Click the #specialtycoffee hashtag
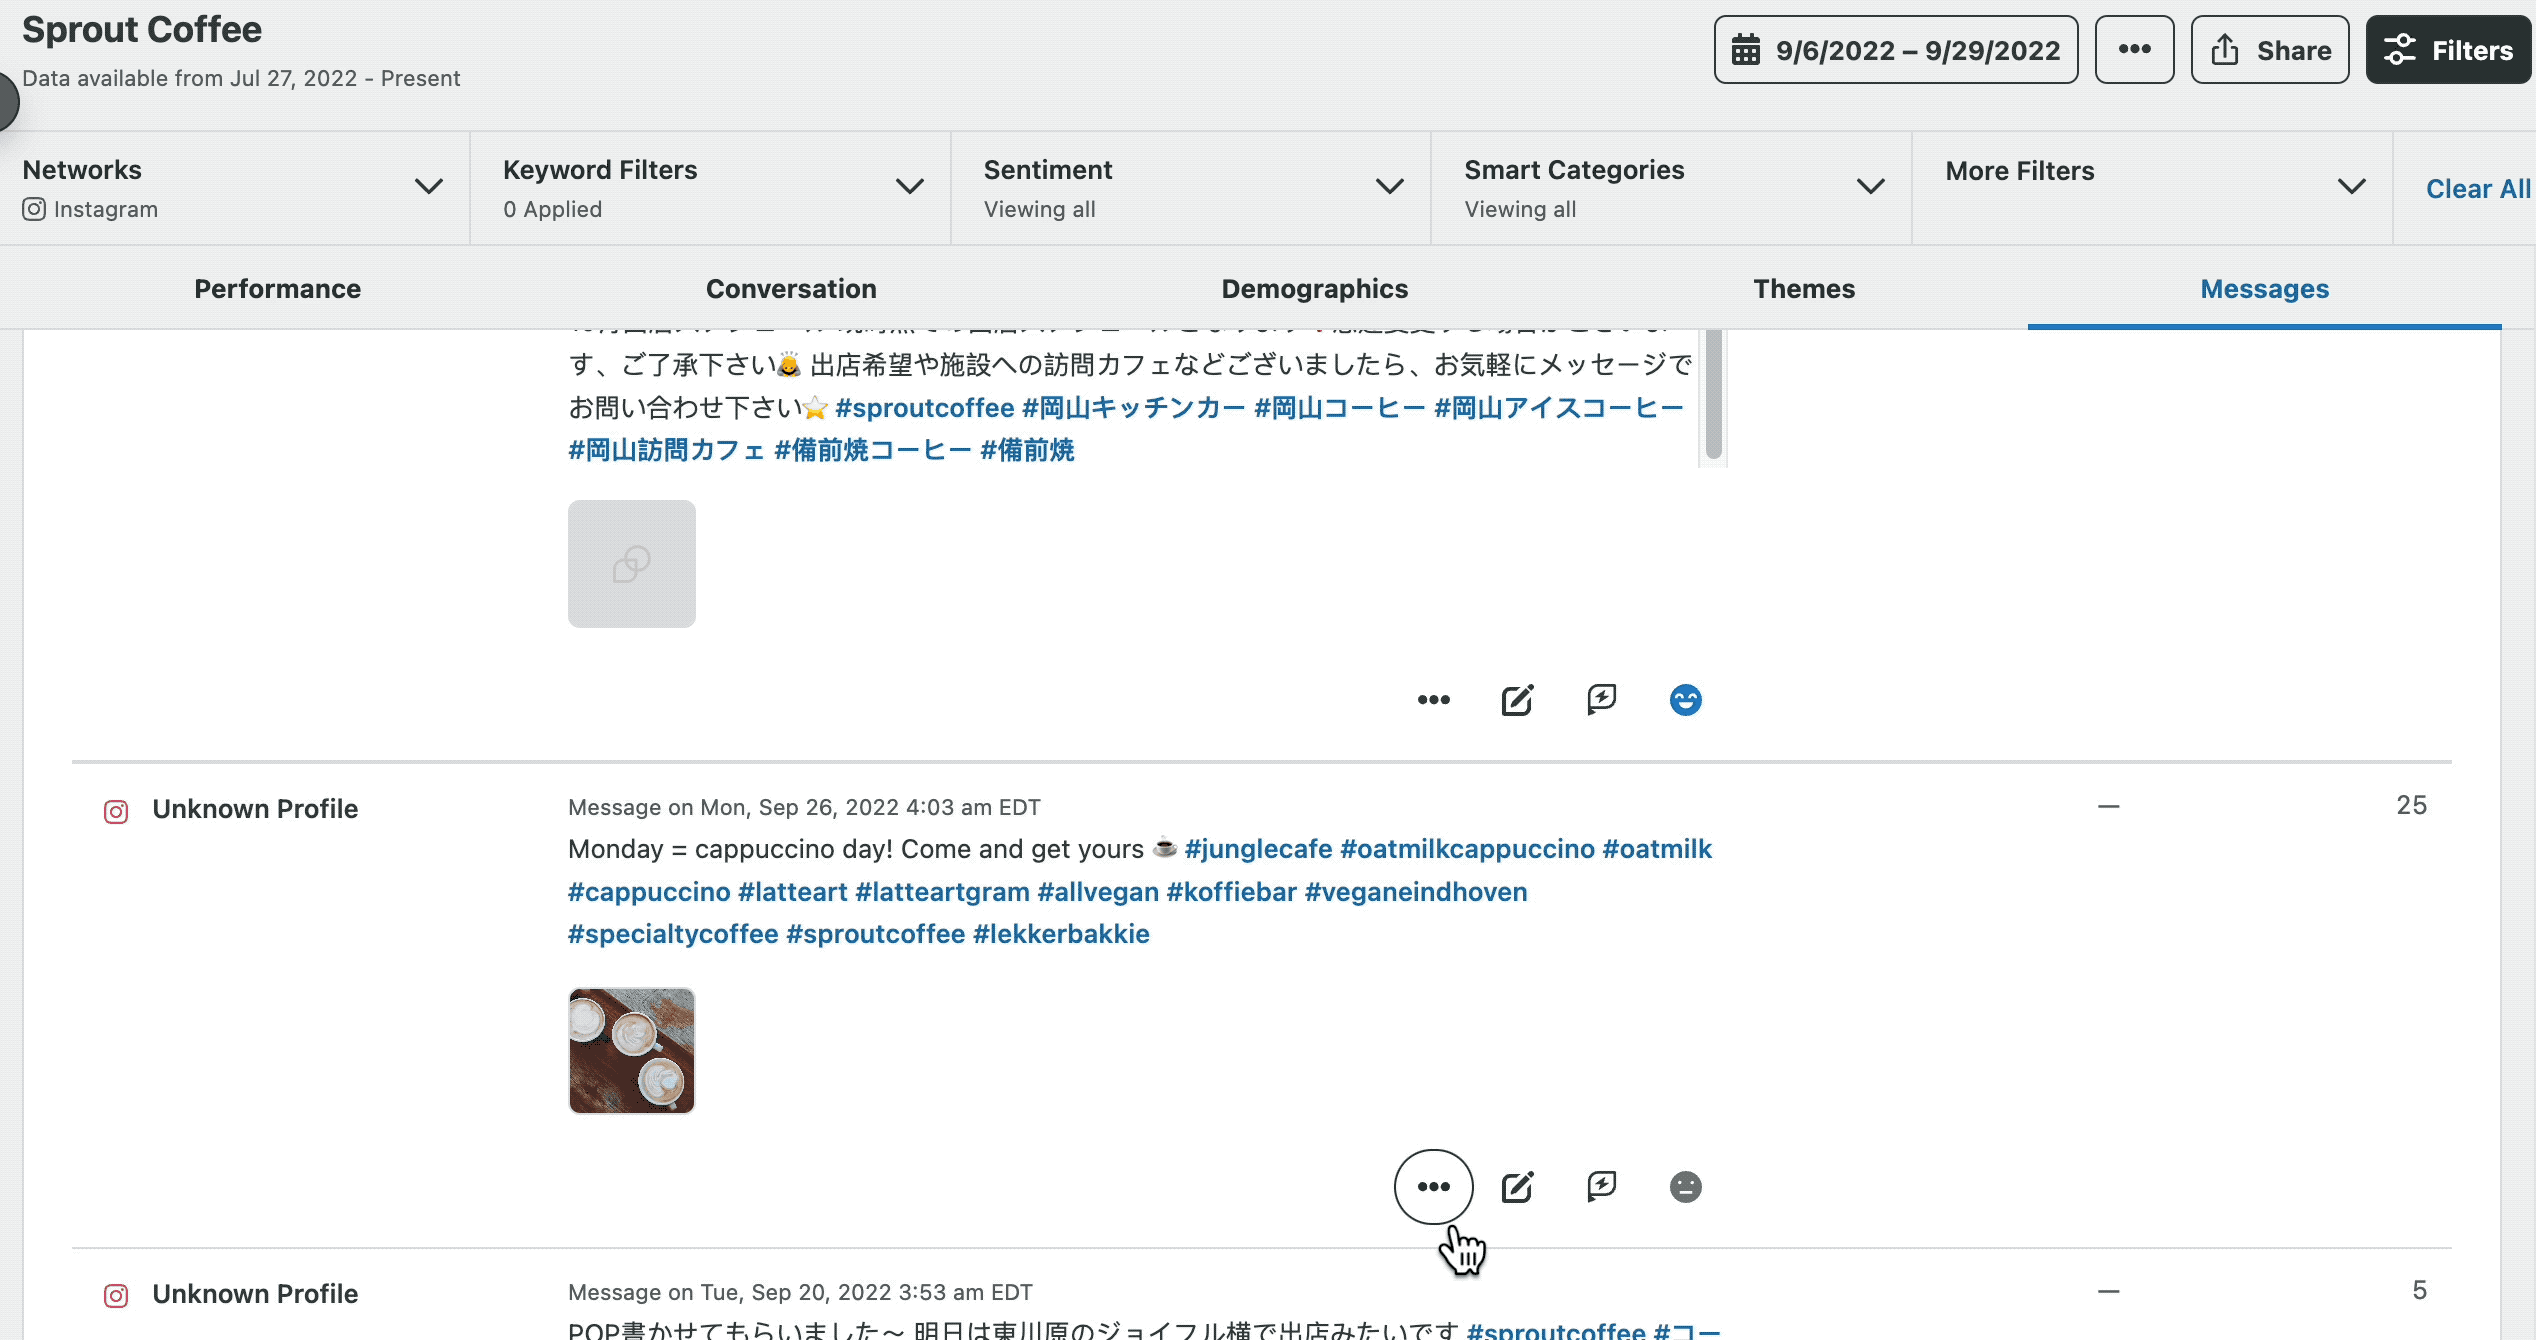 tap(673, 934)
